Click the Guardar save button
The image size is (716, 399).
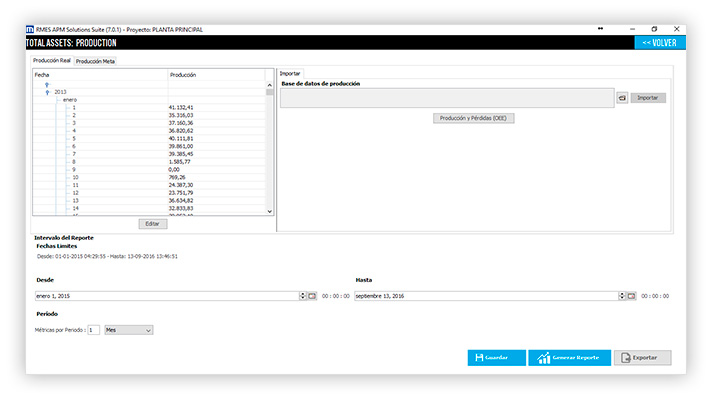(496, 358)
